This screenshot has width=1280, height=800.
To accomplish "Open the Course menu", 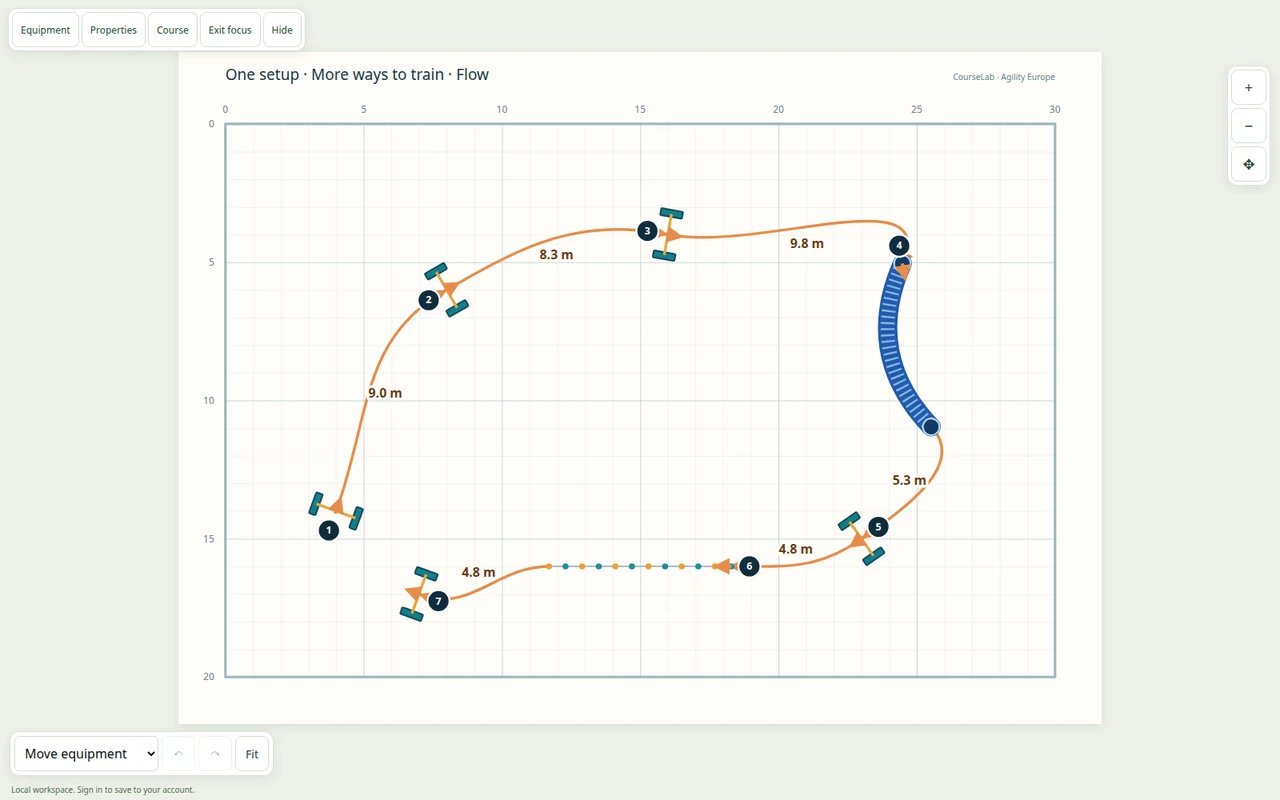I will 172,30.
